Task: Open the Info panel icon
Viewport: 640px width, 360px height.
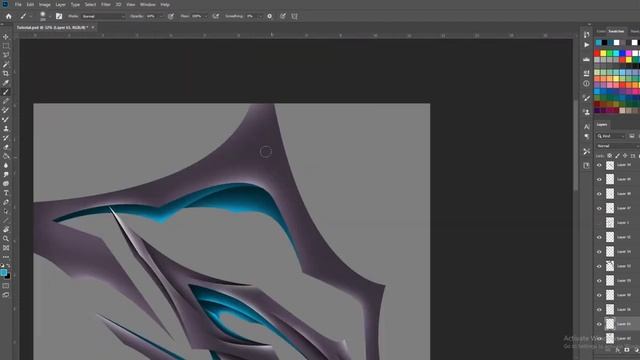Action: [587, 83]
